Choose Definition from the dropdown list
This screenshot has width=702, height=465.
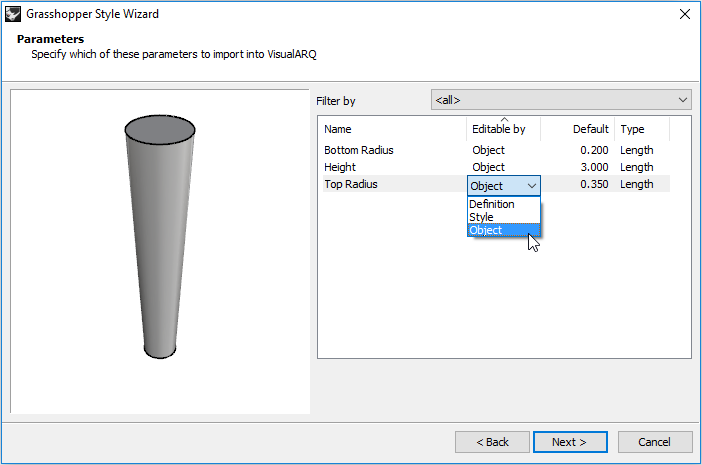[x=504, y=204]
